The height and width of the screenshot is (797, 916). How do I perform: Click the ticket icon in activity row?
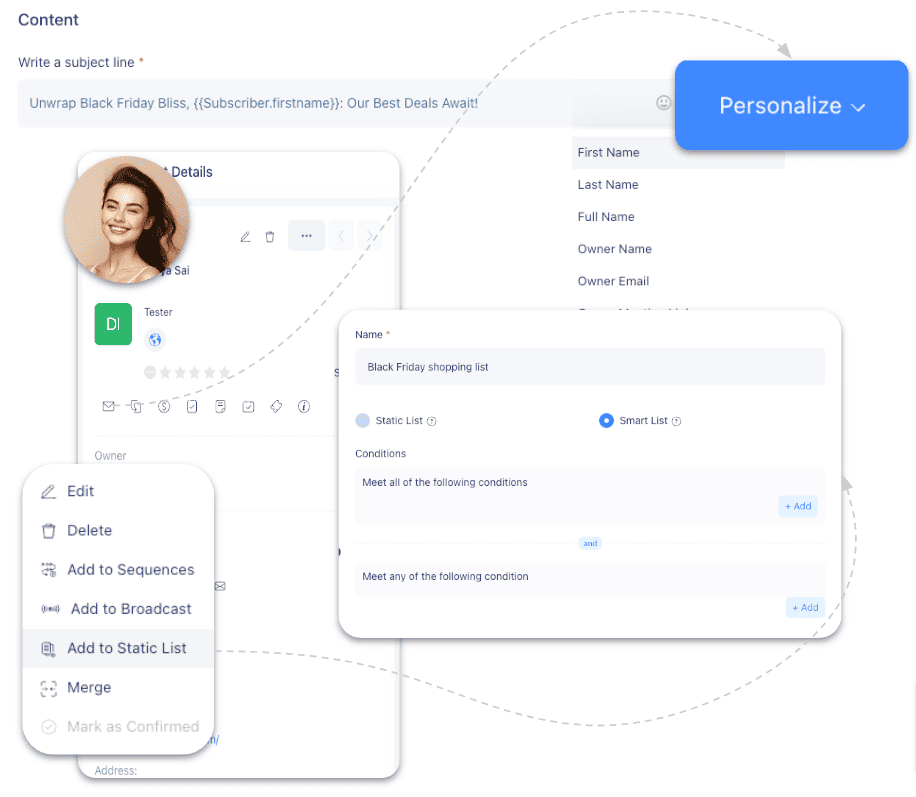(x=276, y=406)
